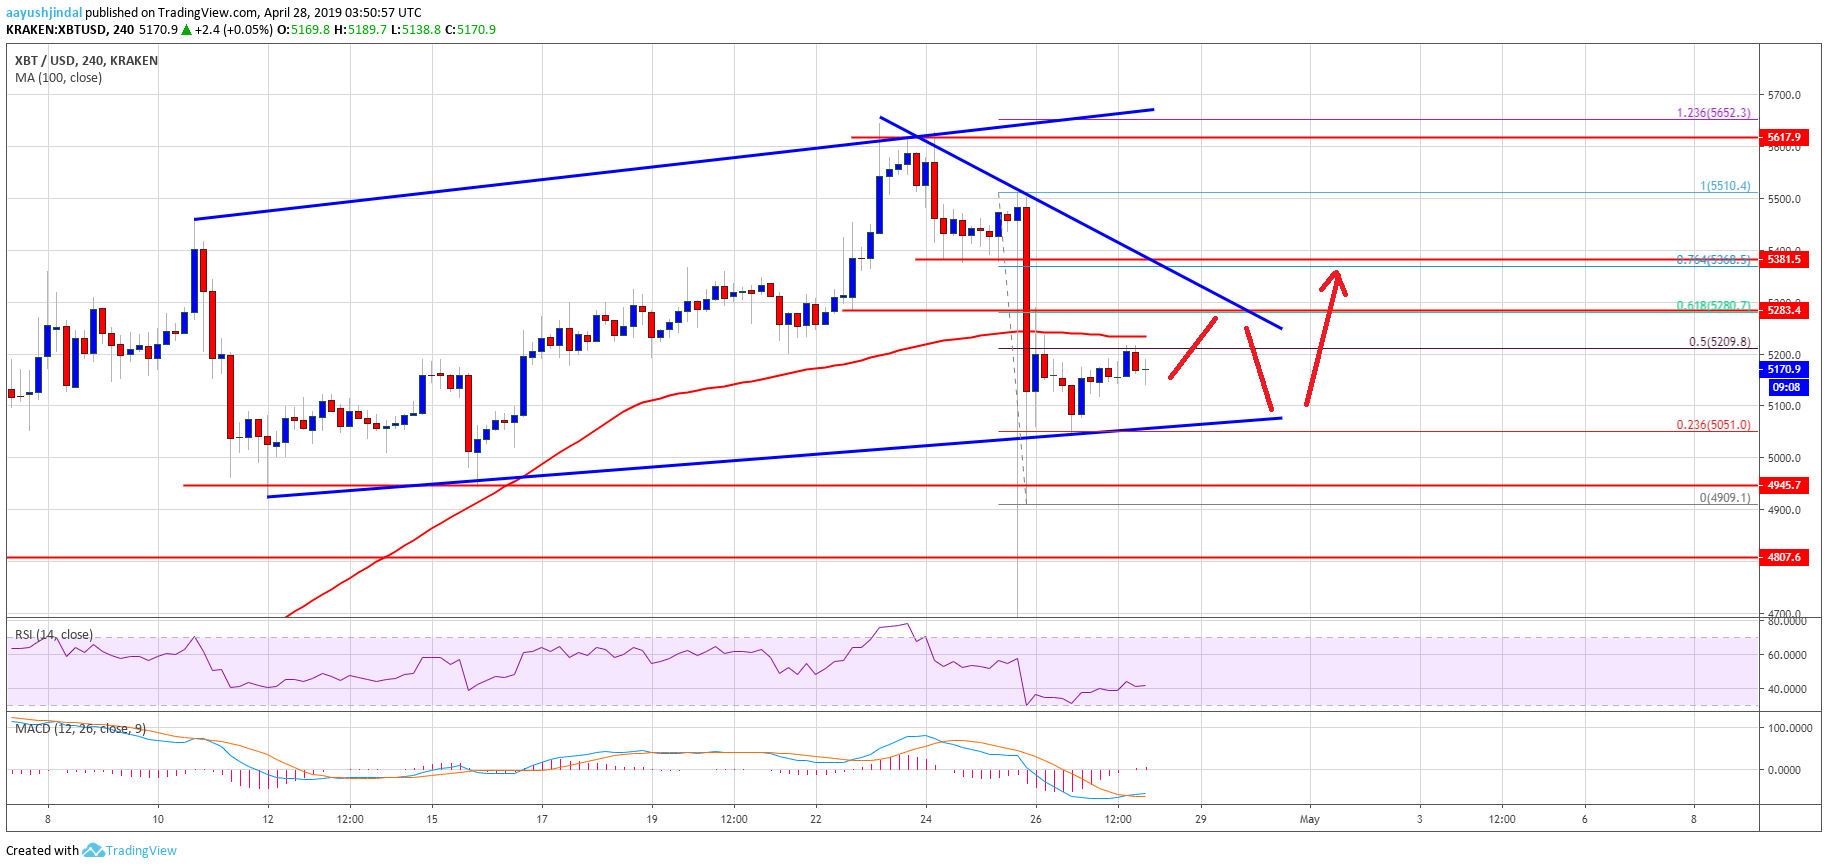Click the aayushjindal author name link
This screenshot has height=868, width=1828.
tap(44, 13)
